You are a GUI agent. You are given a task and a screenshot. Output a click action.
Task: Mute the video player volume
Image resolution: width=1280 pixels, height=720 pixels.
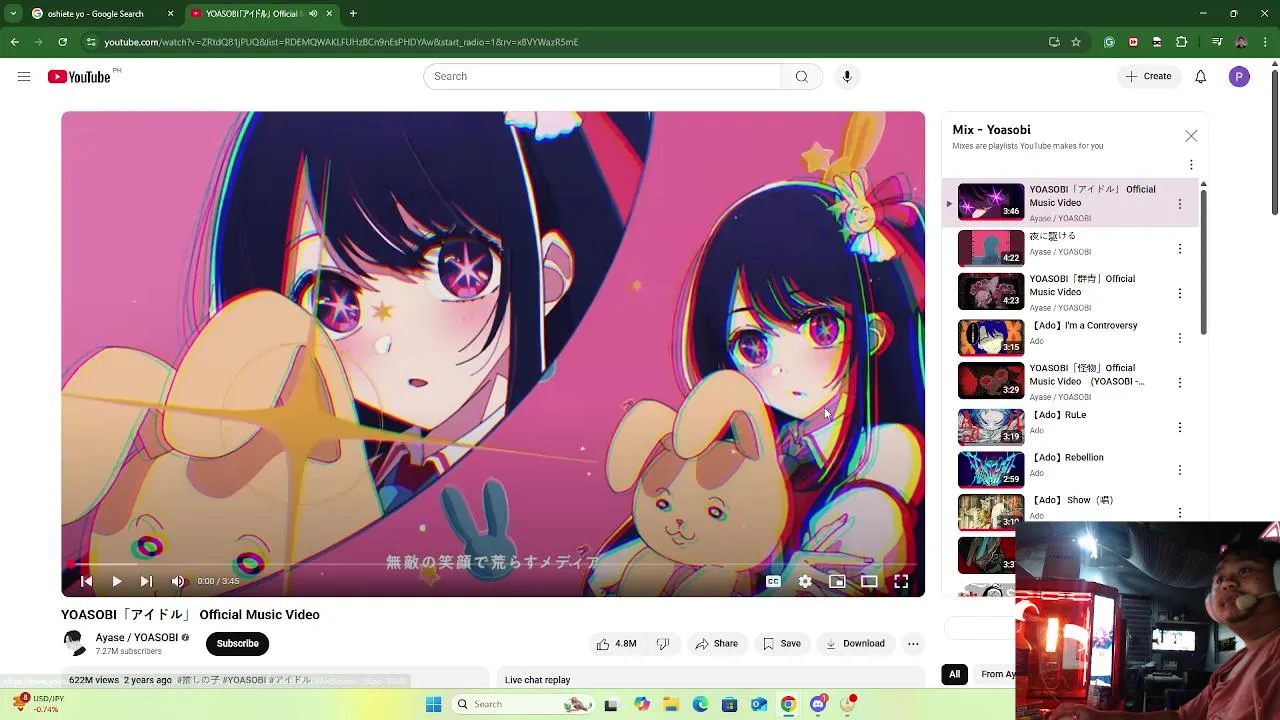178,581
